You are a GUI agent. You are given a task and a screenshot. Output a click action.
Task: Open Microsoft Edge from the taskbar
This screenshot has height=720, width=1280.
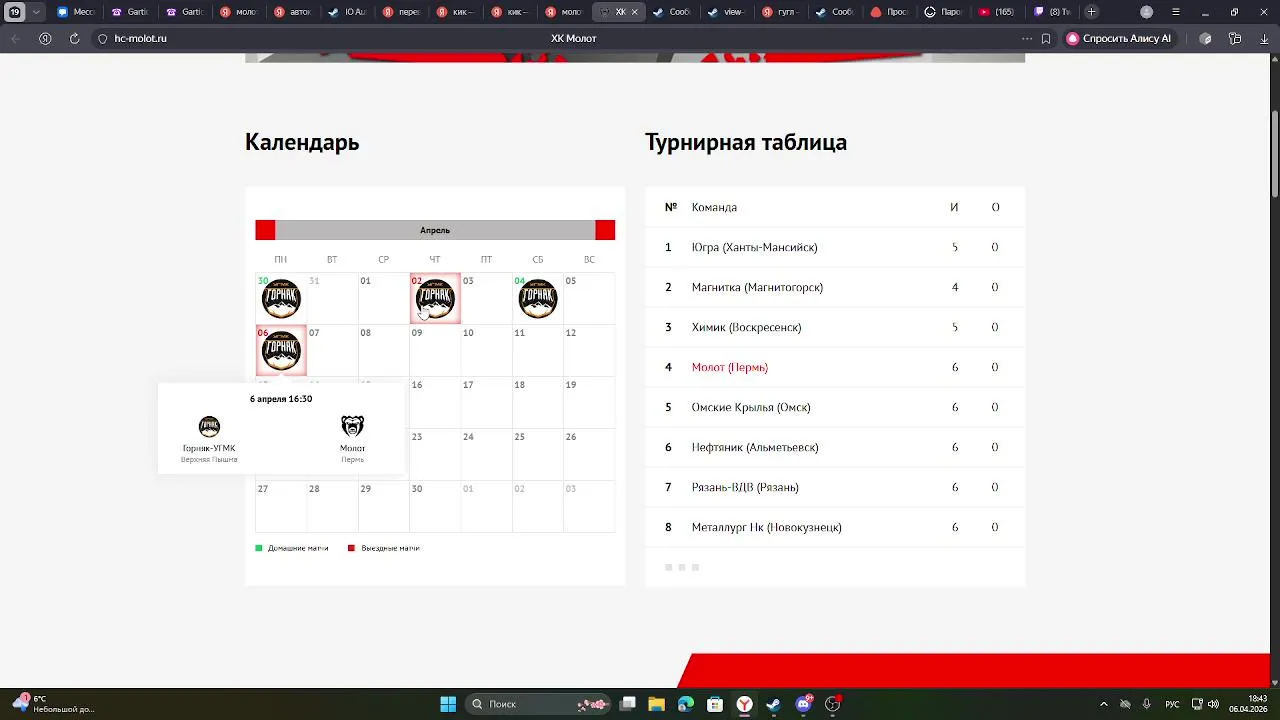point(685,704)
